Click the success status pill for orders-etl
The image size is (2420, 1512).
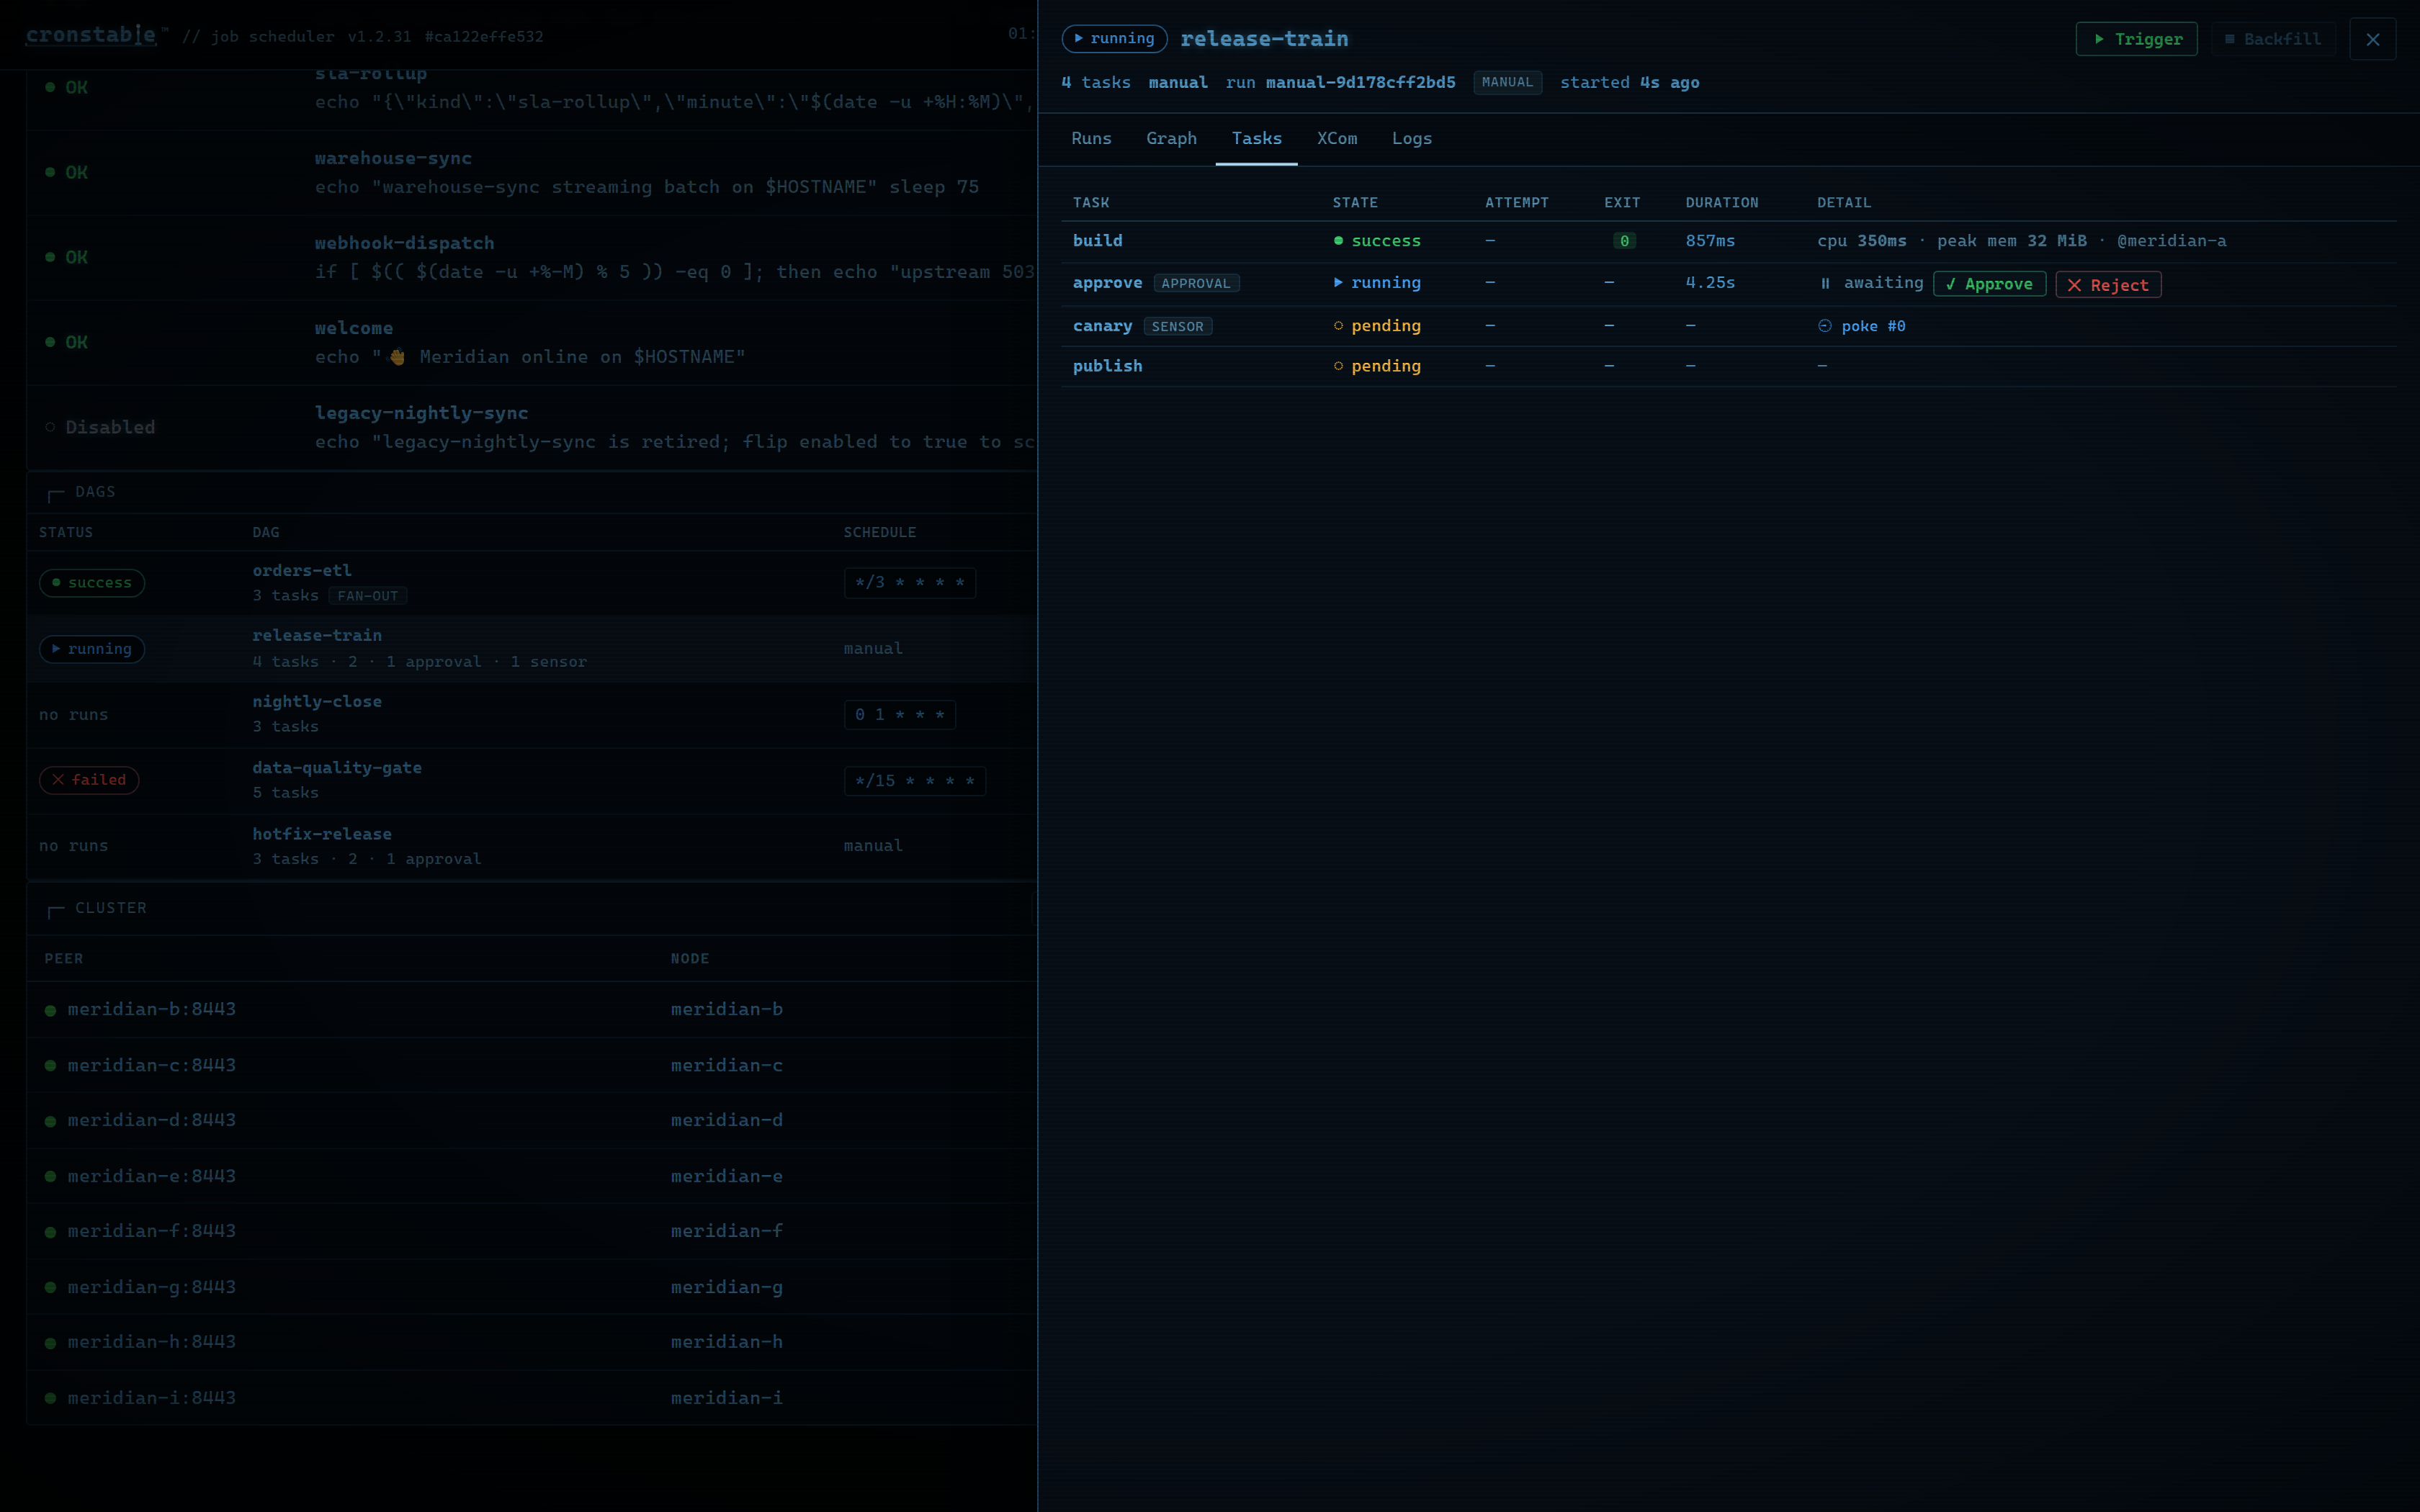(x=92, y=583)
